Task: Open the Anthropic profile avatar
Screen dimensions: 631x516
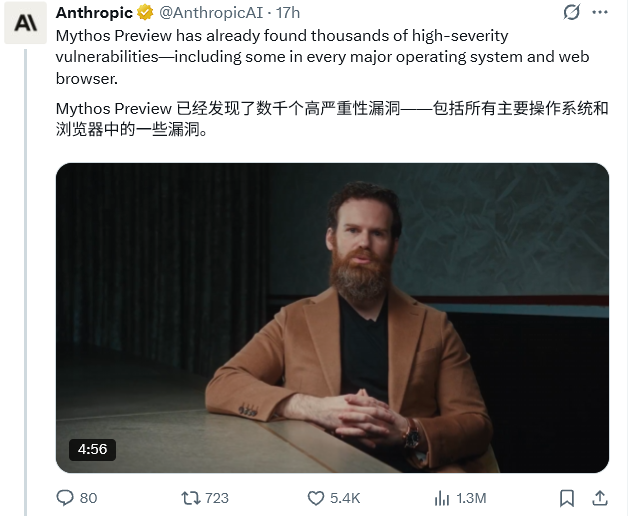Action: click(25, 23)
